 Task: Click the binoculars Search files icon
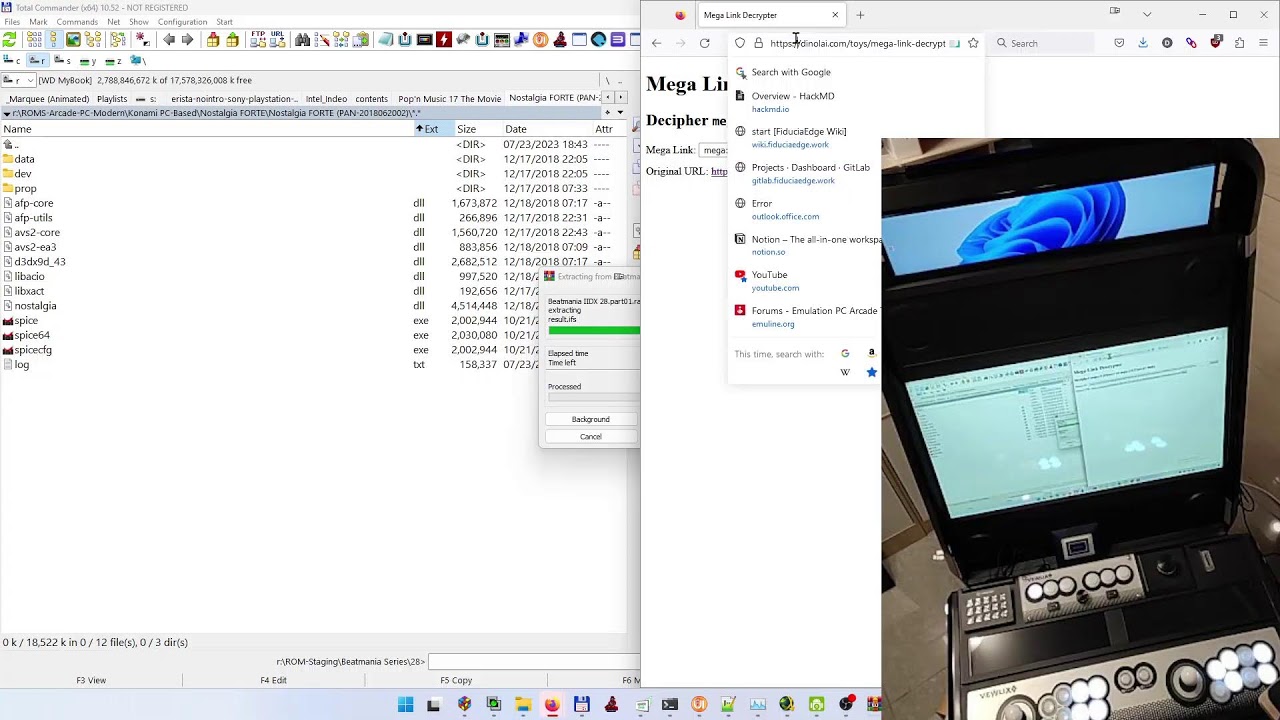[302, 40]
